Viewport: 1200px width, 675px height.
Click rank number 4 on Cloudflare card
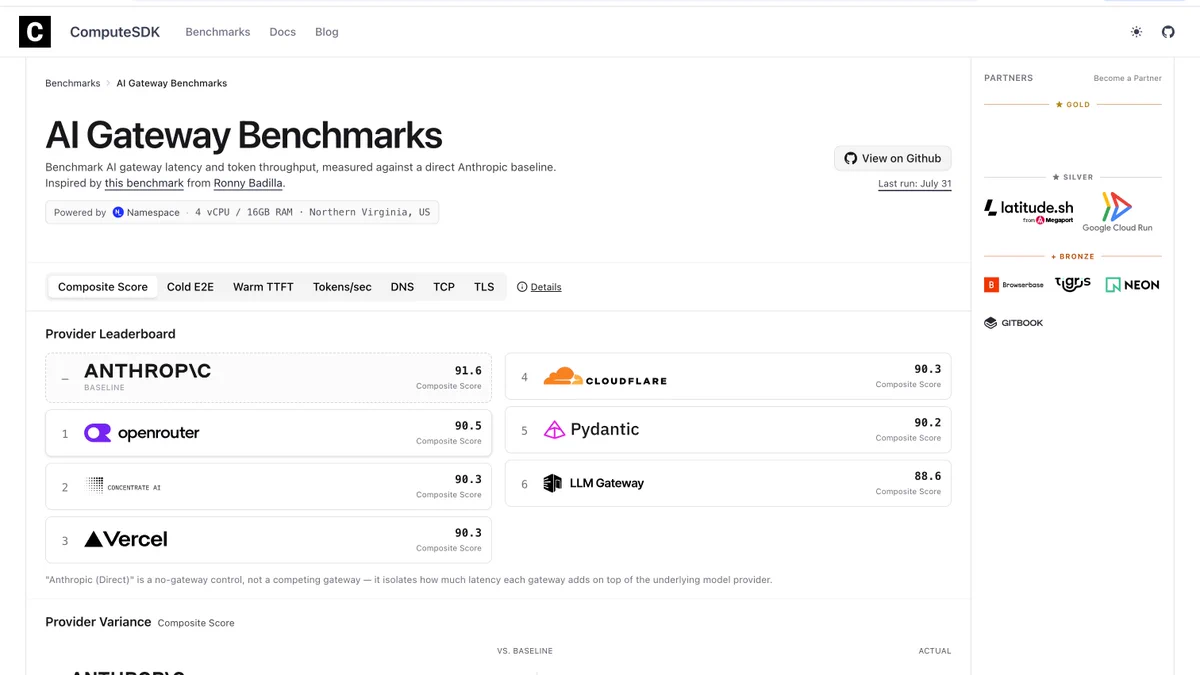tap(525, 378)
